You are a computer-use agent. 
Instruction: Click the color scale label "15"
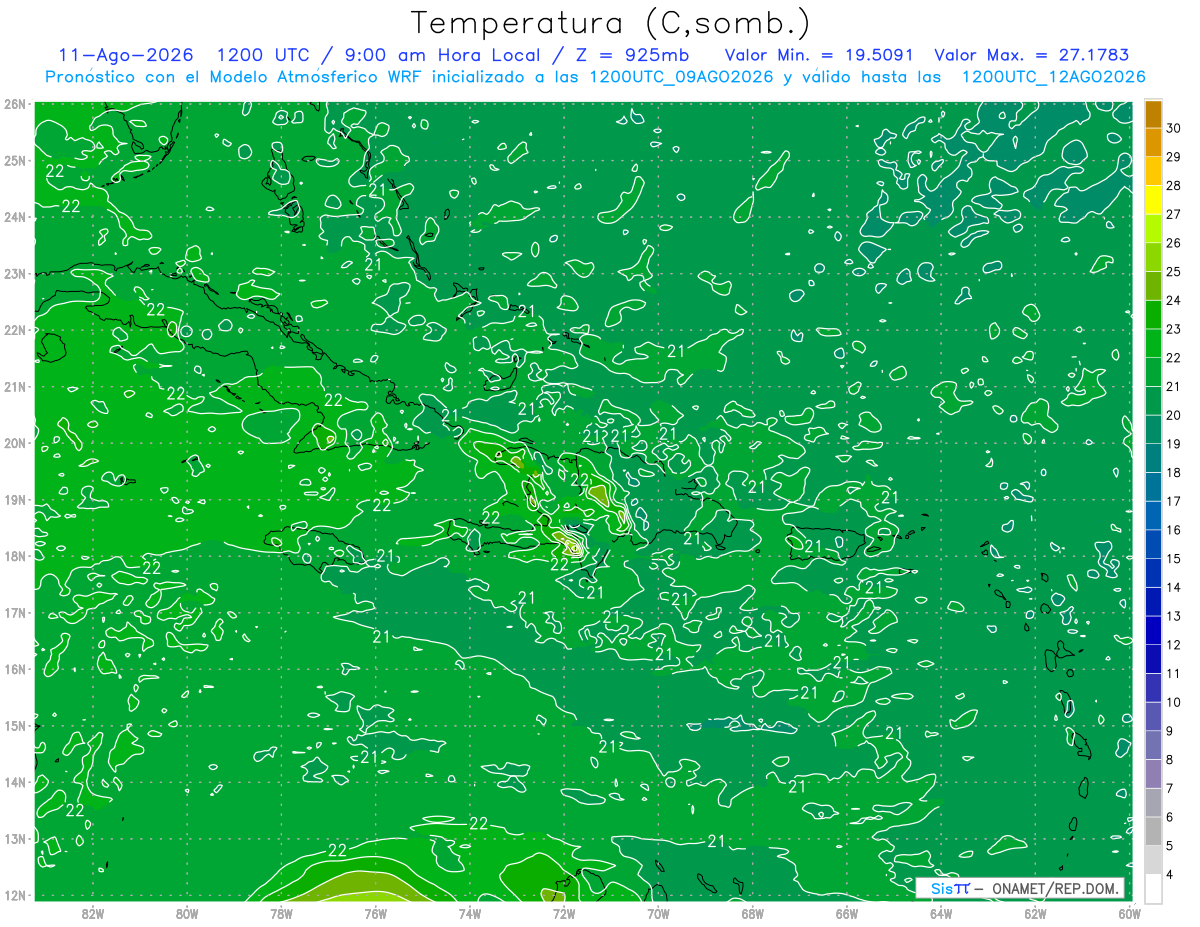point(1173,559)
